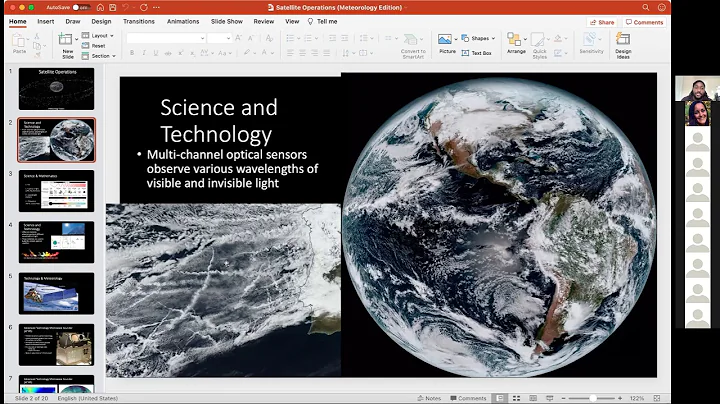The width and height of the screenshot is (720, 404).
Task: Click Convert to SmartArt
Action: (x=413, y=46)
